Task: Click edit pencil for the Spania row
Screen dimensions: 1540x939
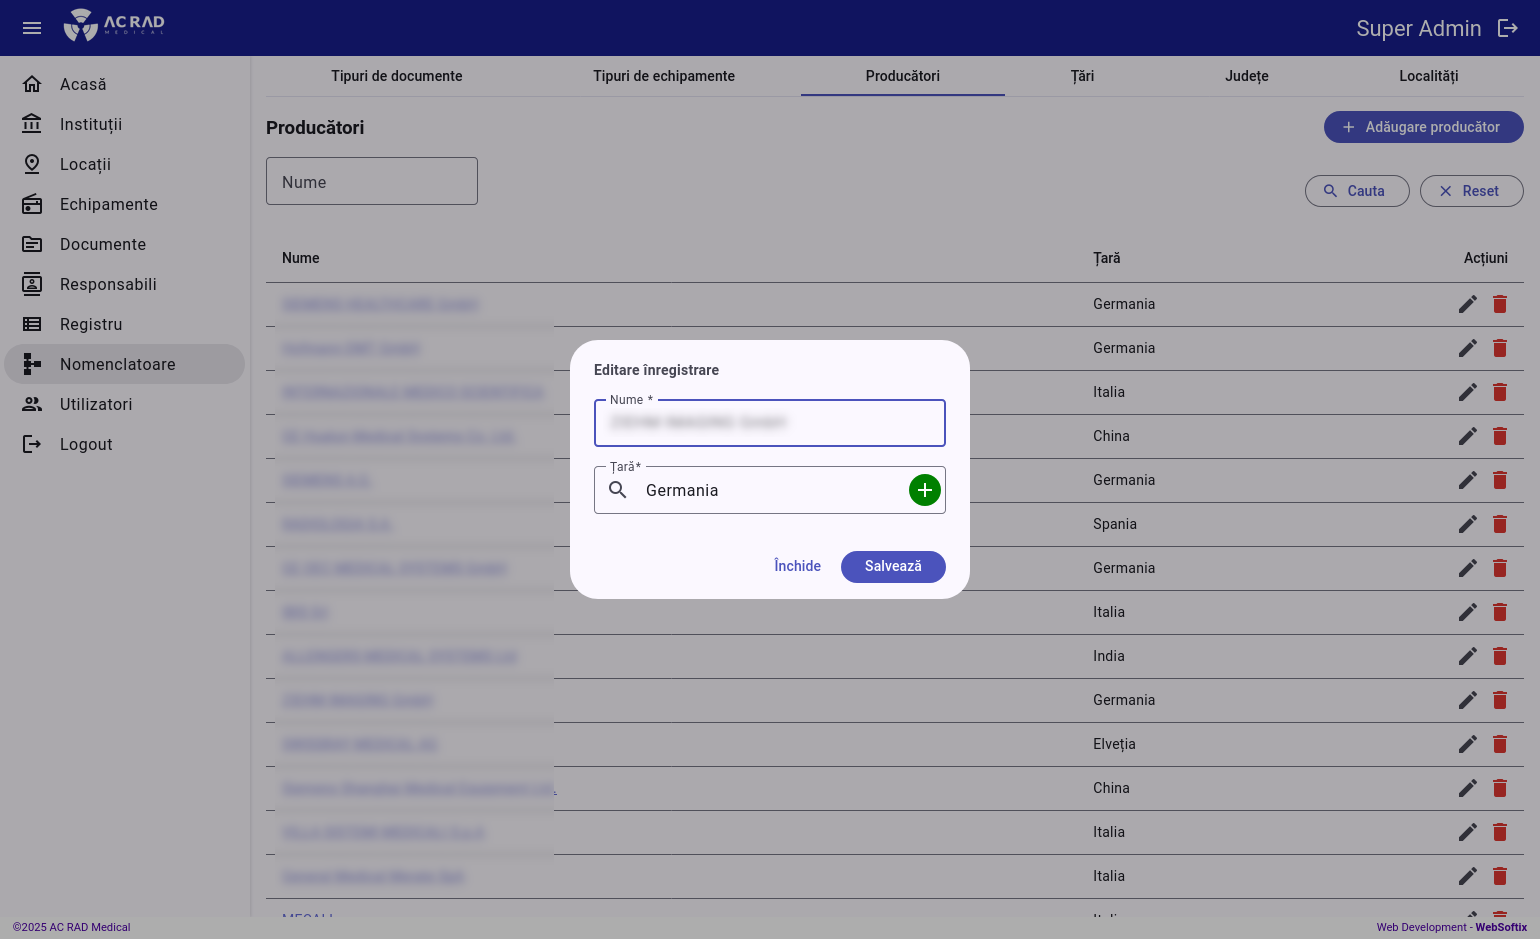Action: (1467, 524)
